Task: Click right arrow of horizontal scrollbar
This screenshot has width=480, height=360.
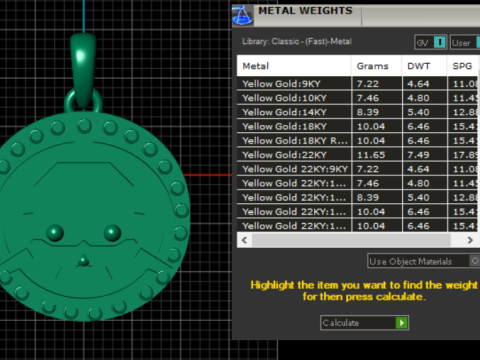Action: pyautogui.click(x=470, y=240)
